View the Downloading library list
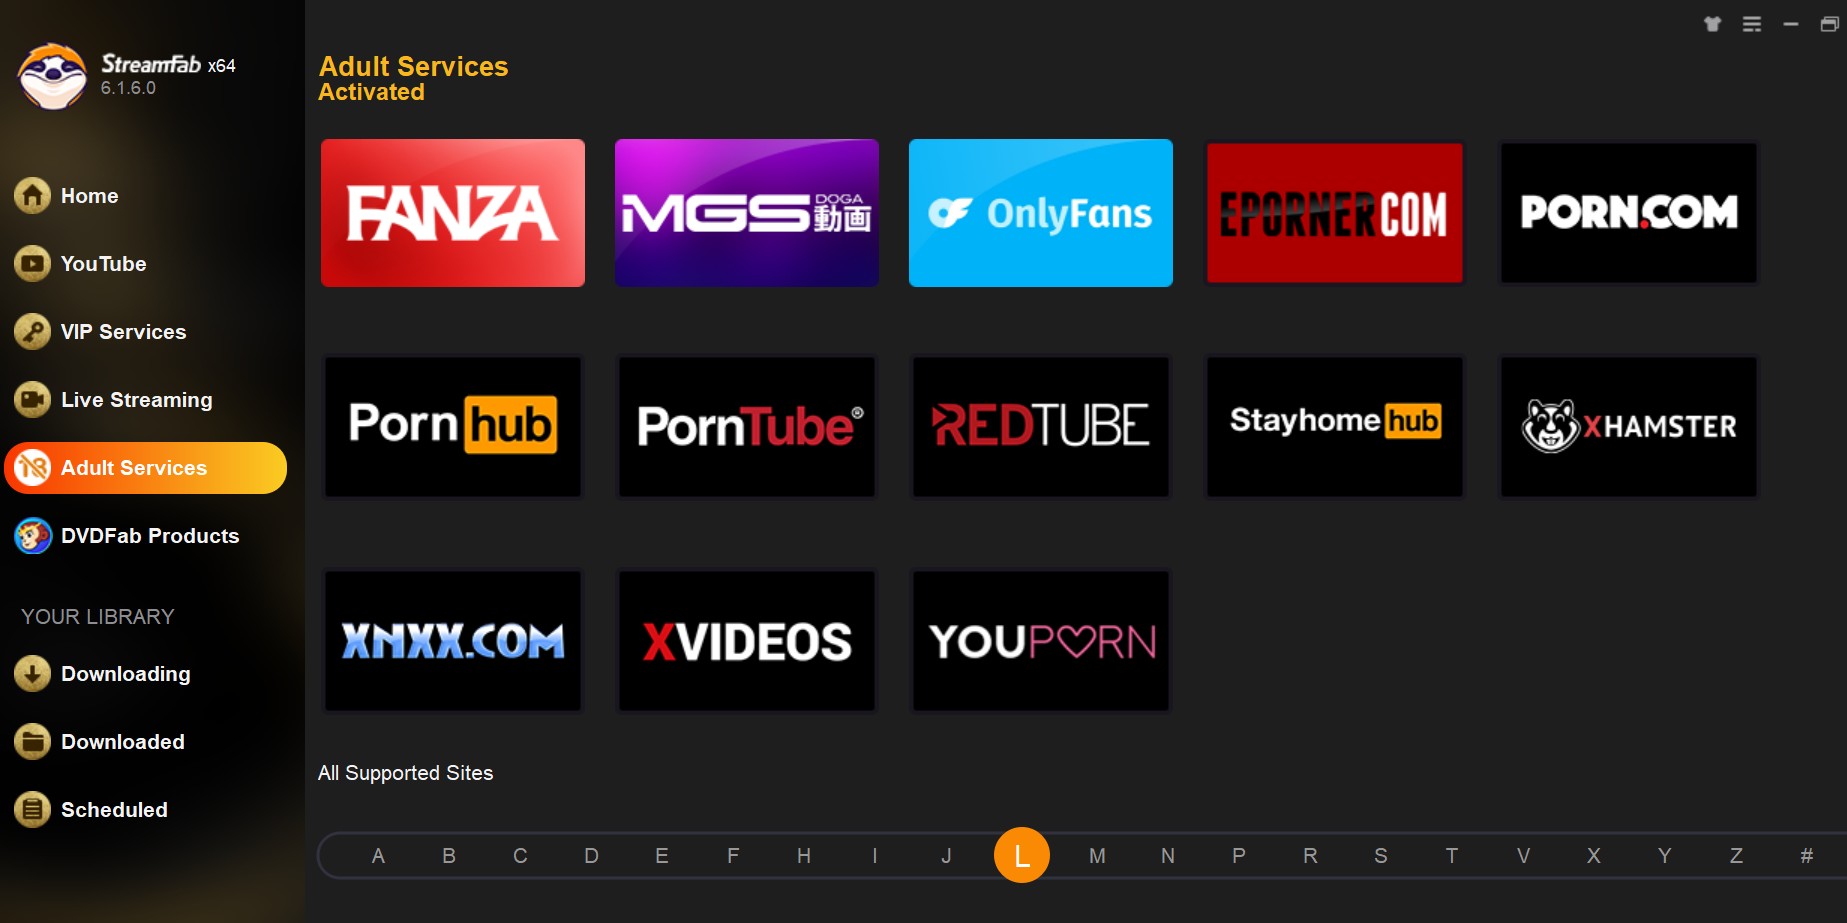1847x923 pixels. (x=125, y=674)
